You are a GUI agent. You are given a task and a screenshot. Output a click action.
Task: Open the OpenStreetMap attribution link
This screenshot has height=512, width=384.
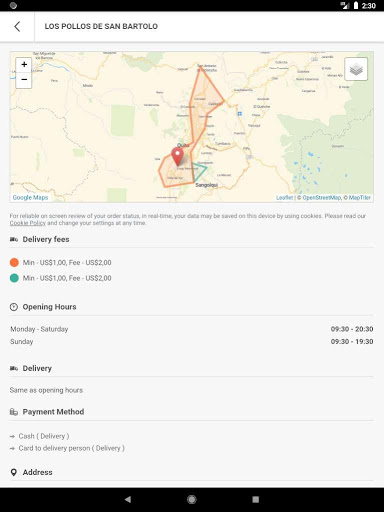[321, 198]
